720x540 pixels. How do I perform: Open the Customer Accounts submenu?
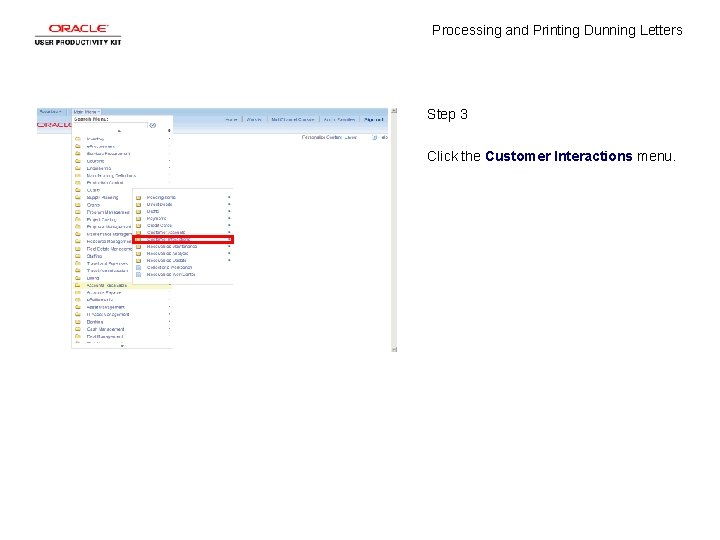tap(166, 232)
